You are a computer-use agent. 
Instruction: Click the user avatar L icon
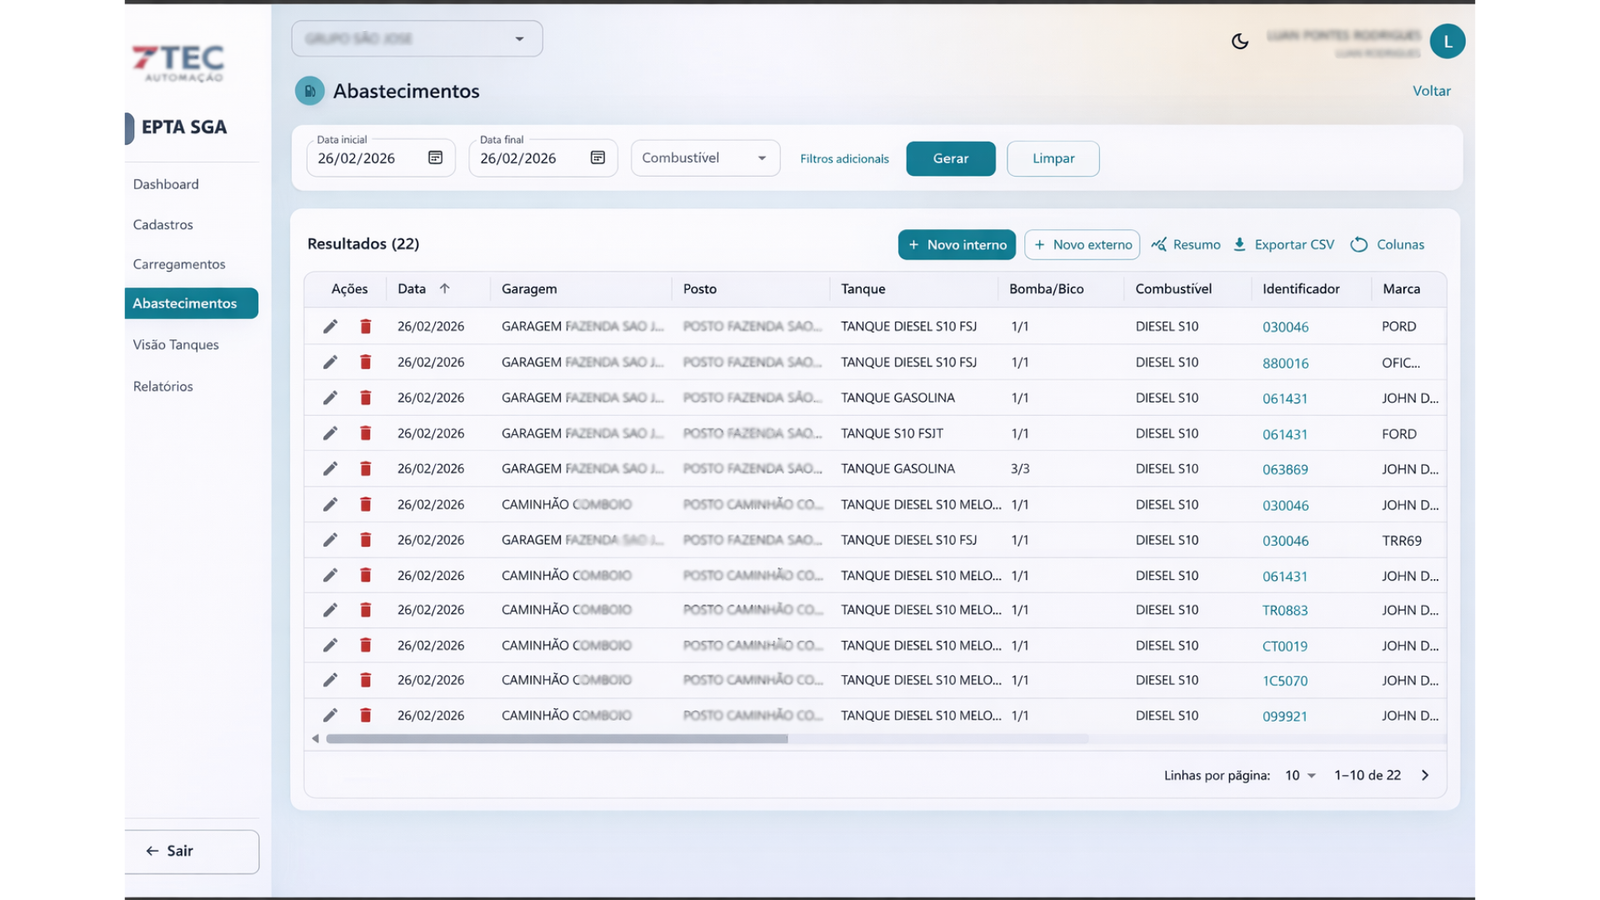click(x=1447, y=41)
